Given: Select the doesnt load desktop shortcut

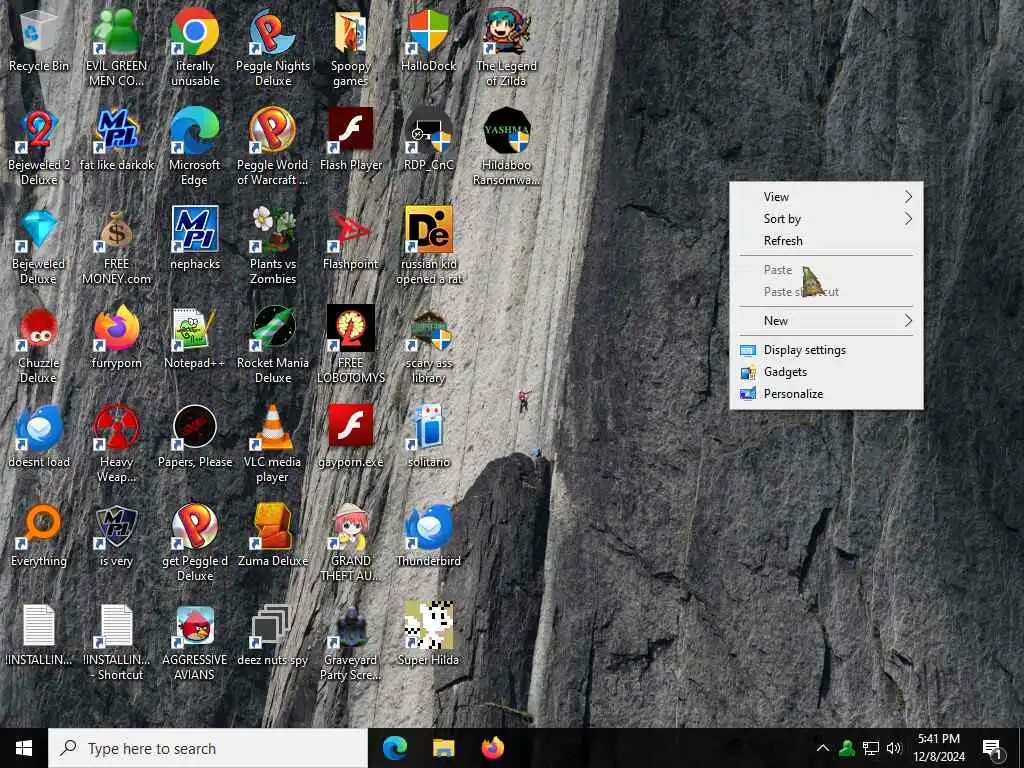Looking at the screenshot, I should pyautogui.click(x=39, y=438).
